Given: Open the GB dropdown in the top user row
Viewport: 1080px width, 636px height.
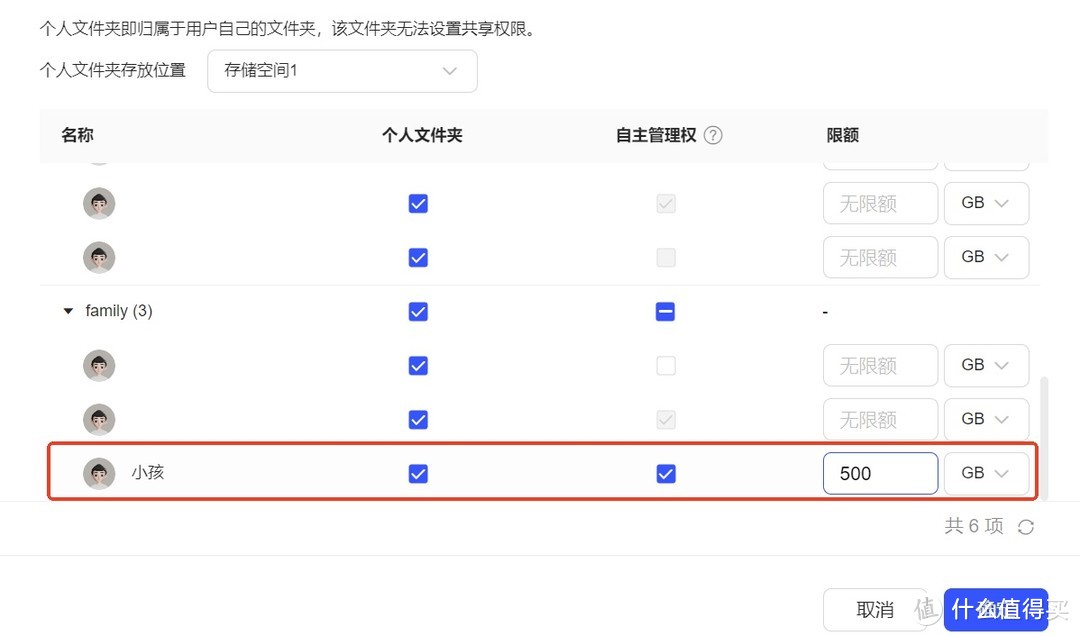Looking at the screenshot, I should click(x=986, y=203).
